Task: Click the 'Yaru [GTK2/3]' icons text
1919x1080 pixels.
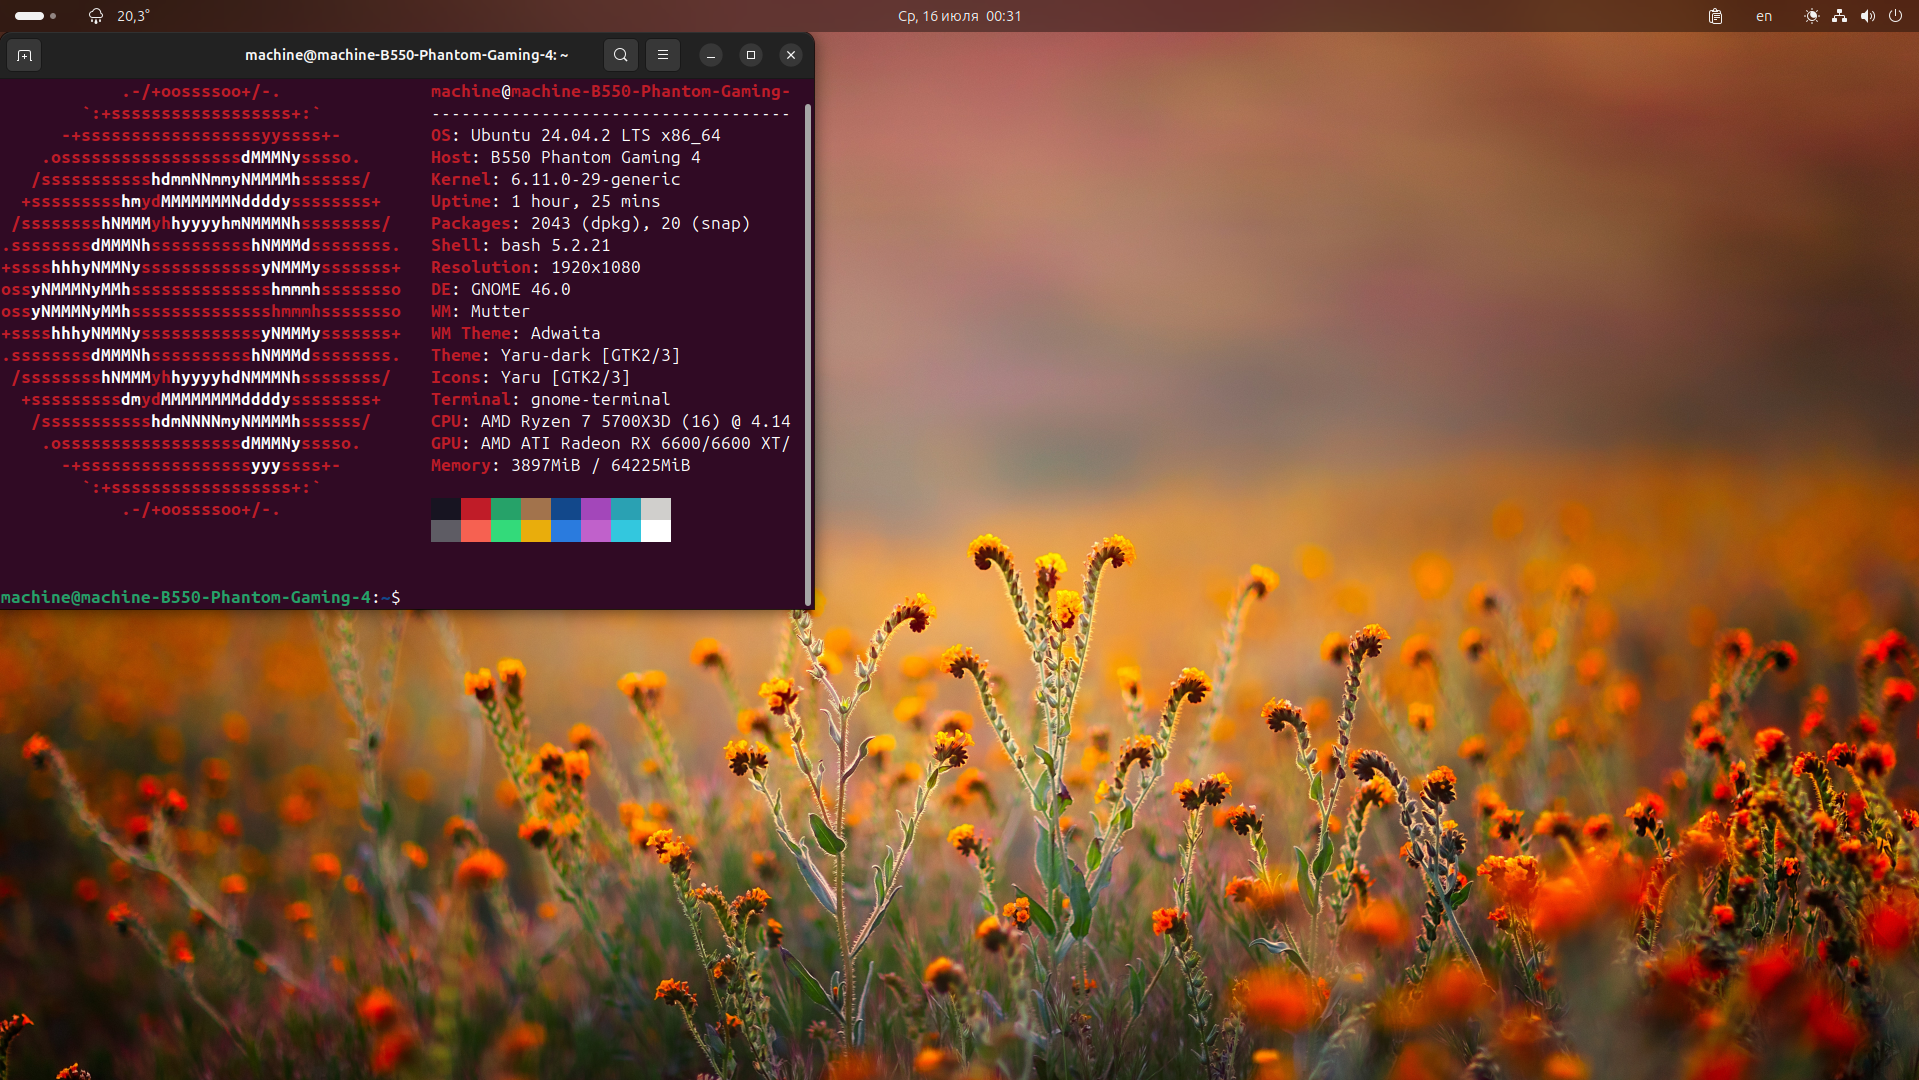Action: point(566,377)
